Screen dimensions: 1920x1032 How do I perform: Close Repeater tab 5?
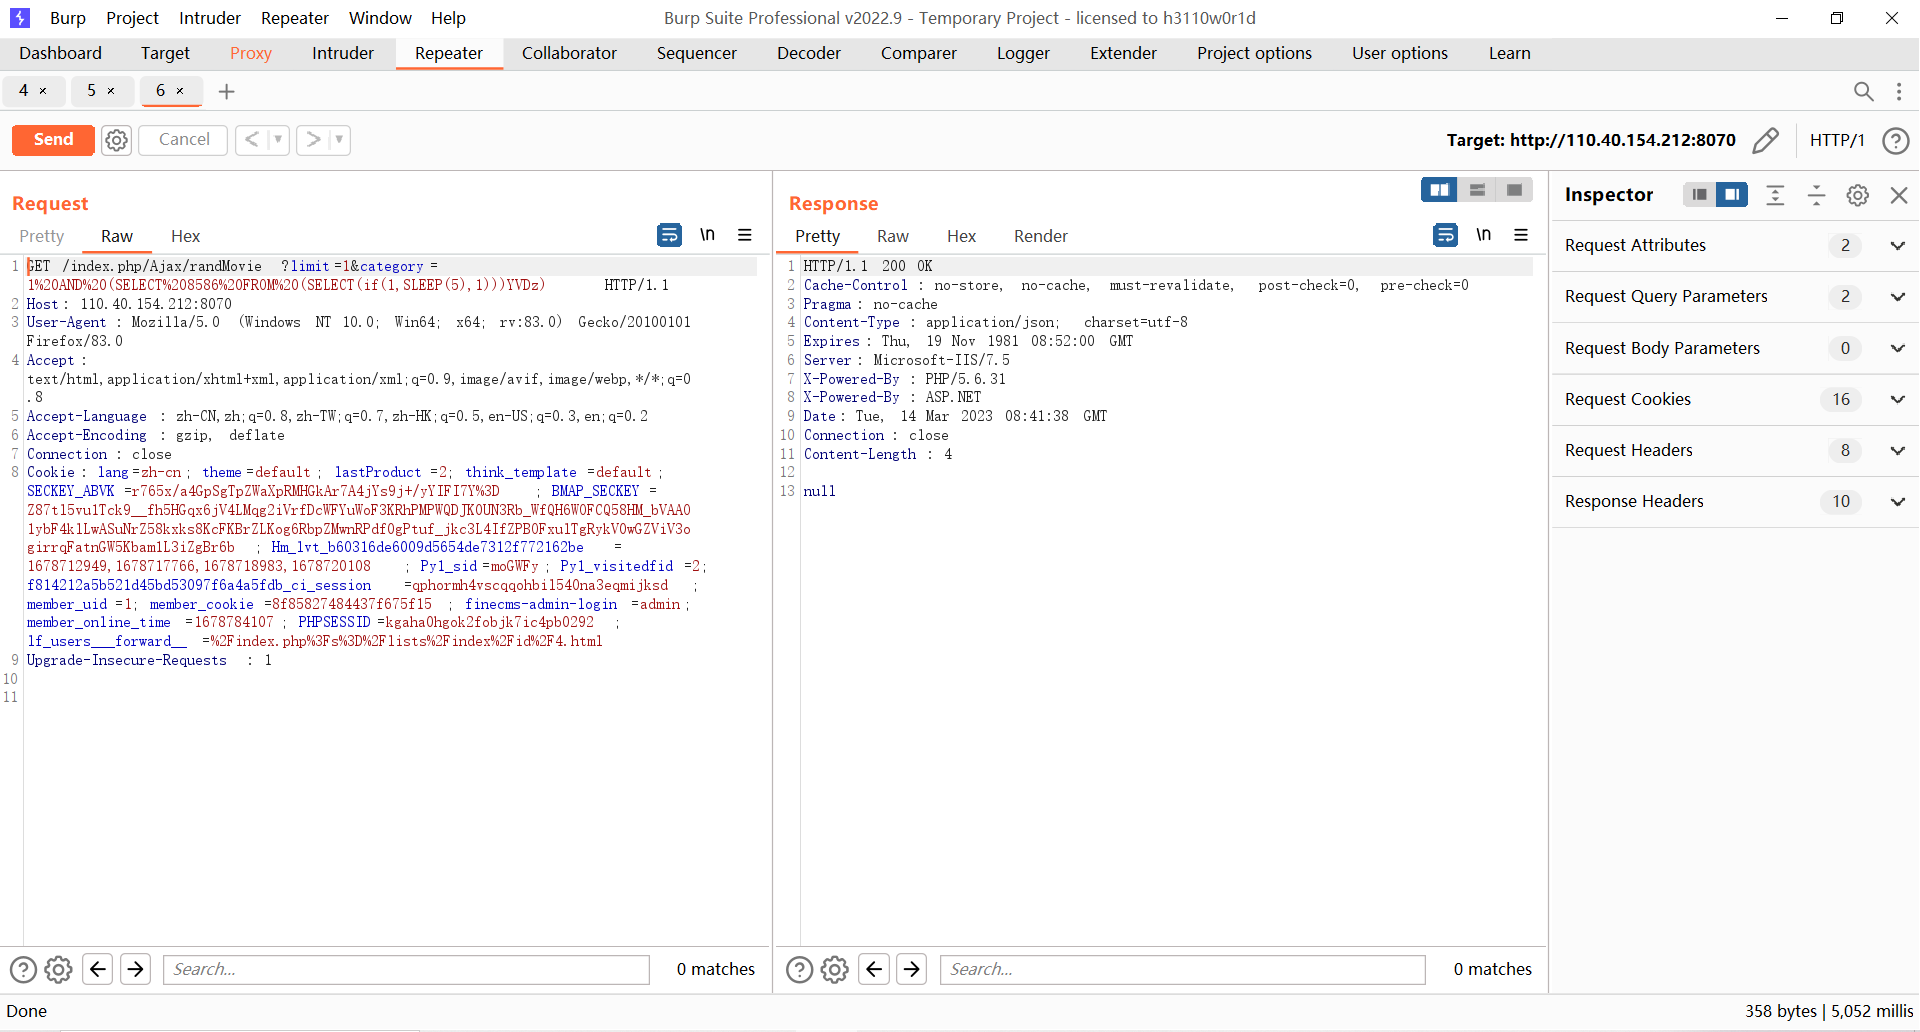click(111, 91)
